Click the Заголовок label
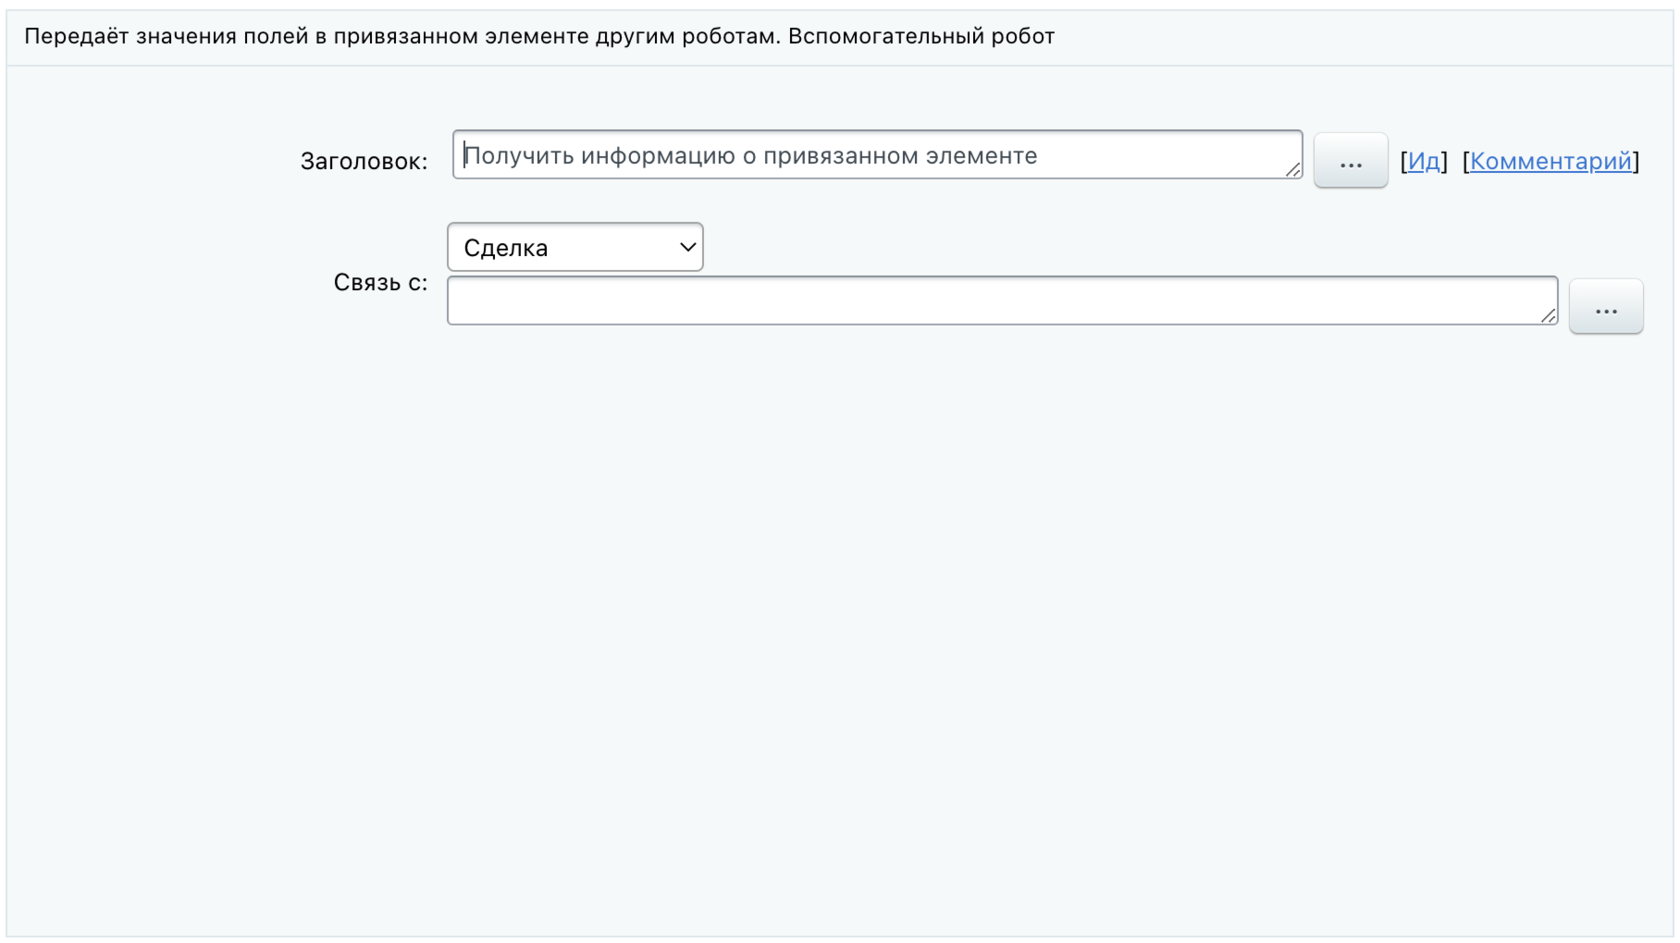 click(364, 161)
